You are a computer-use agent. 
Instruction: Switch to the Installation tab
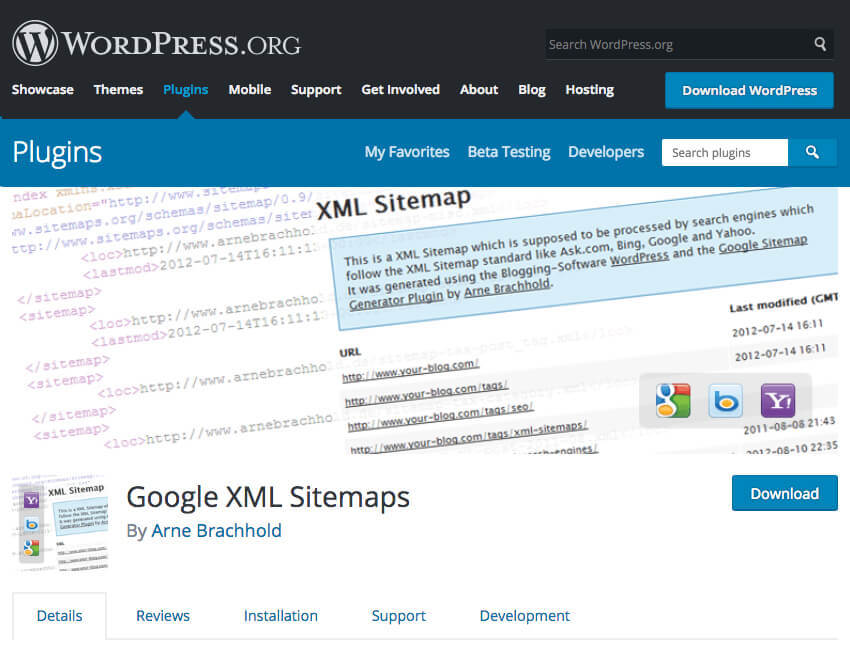click(x=281, y=615)
